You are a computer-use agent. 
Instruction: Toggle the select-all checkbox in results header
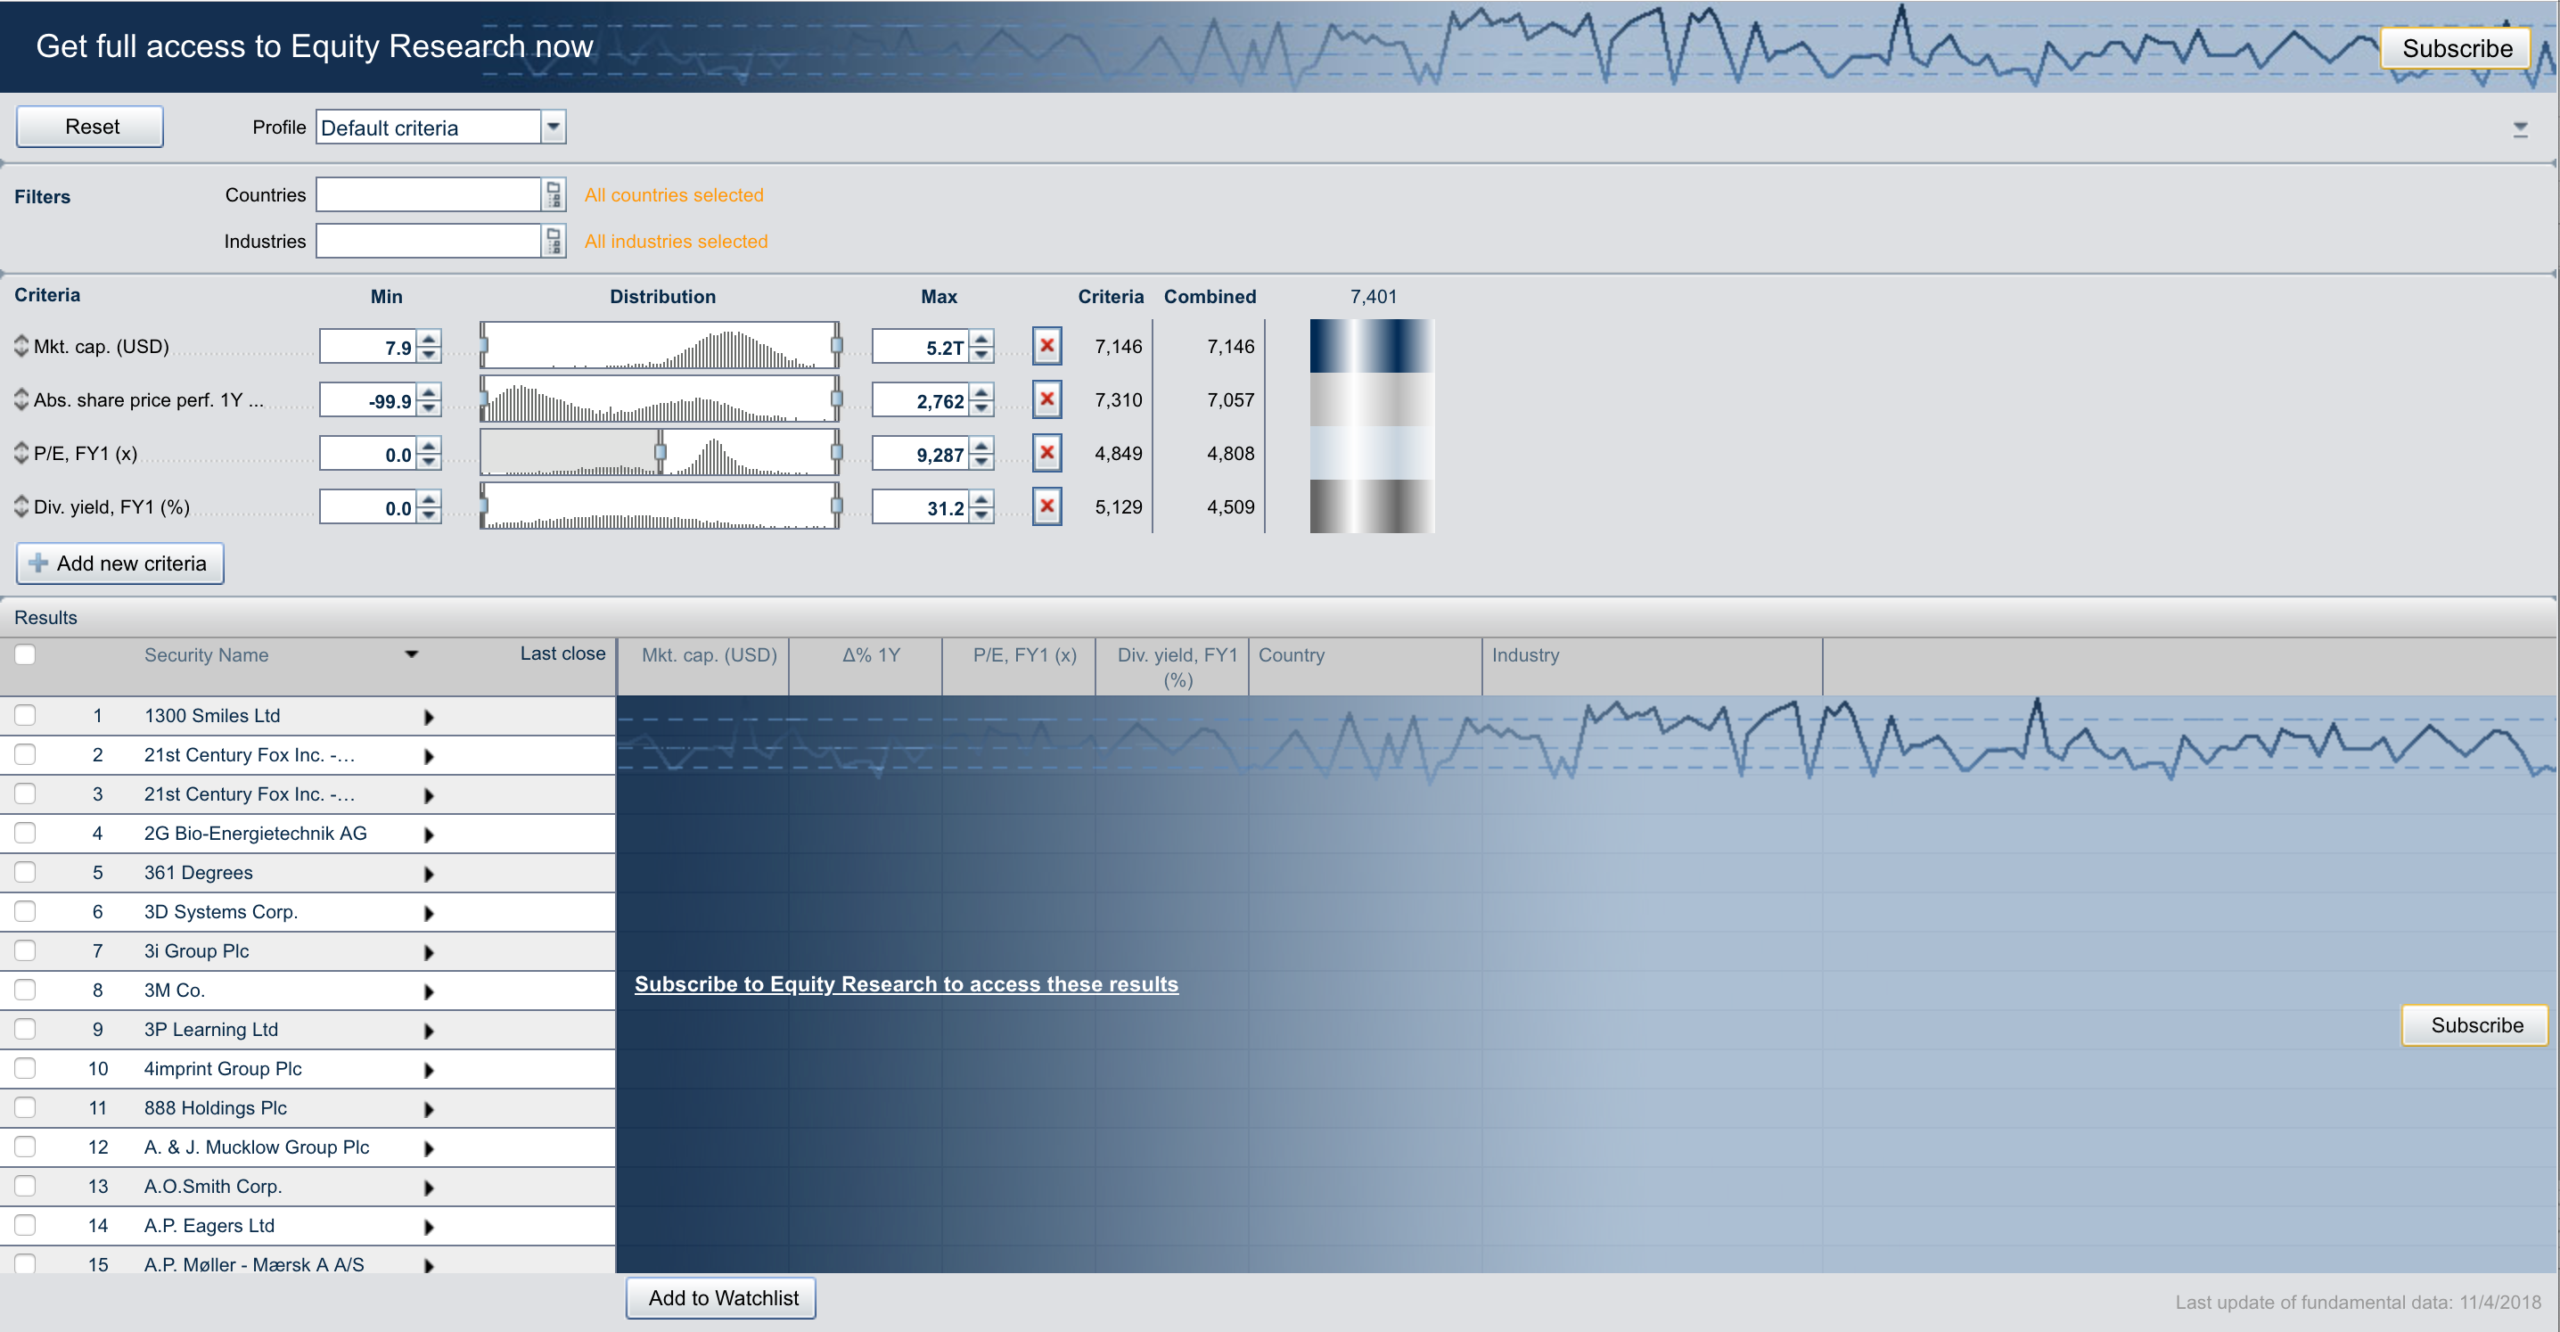pyautogui.click(x=25, y=654)
